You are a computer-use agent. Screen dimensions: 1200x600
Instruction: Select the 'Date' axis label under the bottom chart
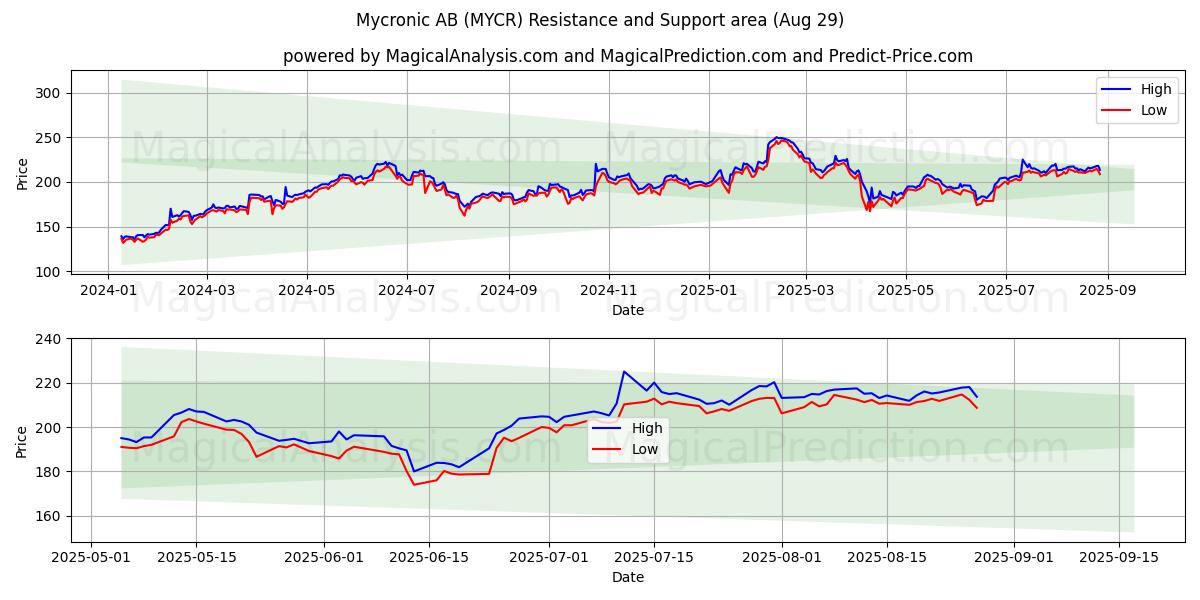point(628,577)
